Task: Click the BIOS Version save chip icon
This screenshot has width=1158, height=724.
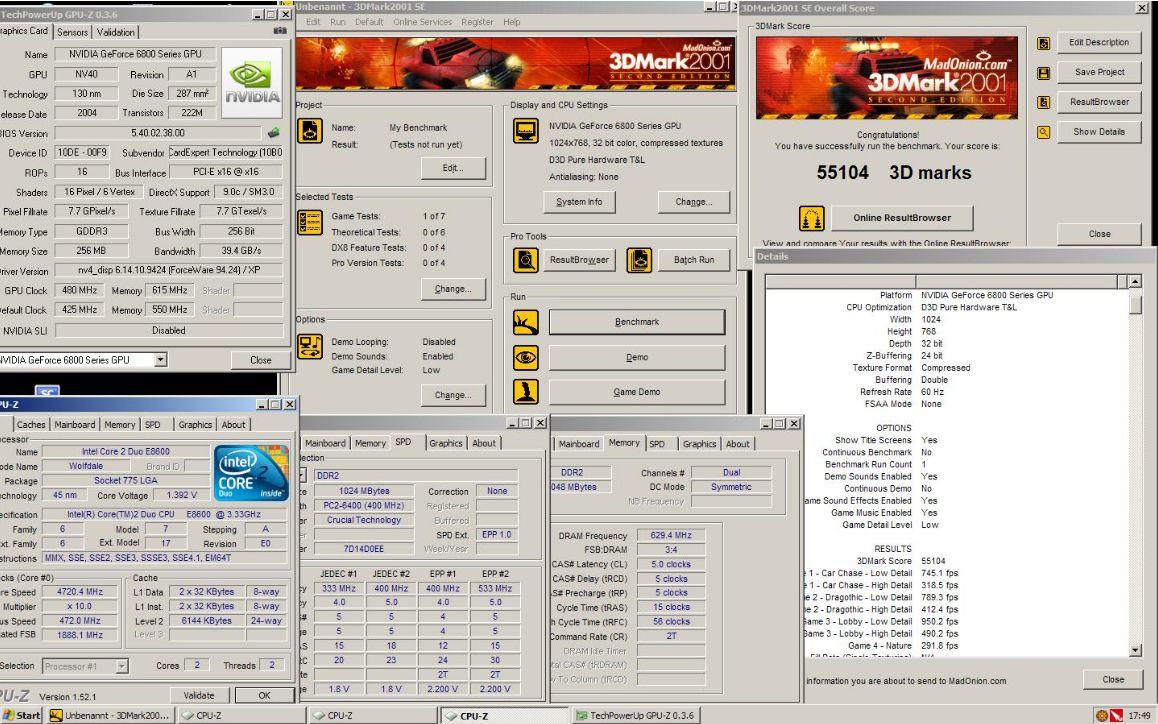Action: (274, 133)
